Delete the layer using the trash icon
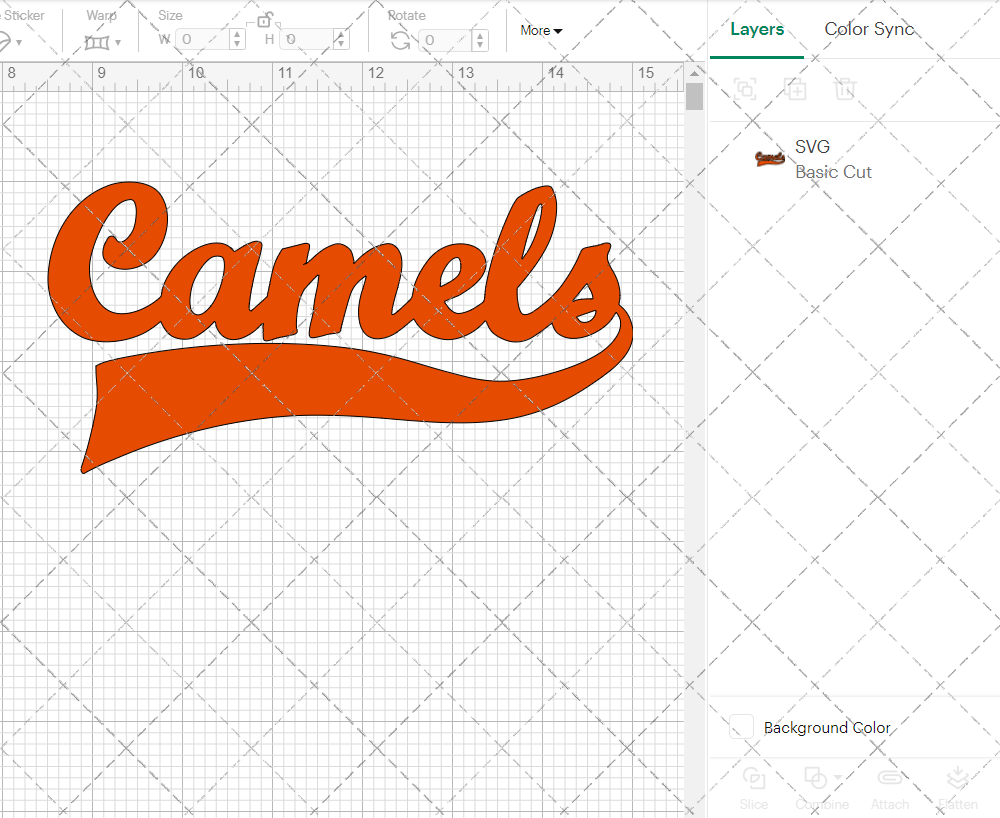Viewport: 1000px width, 818px height. click(845, 89)
